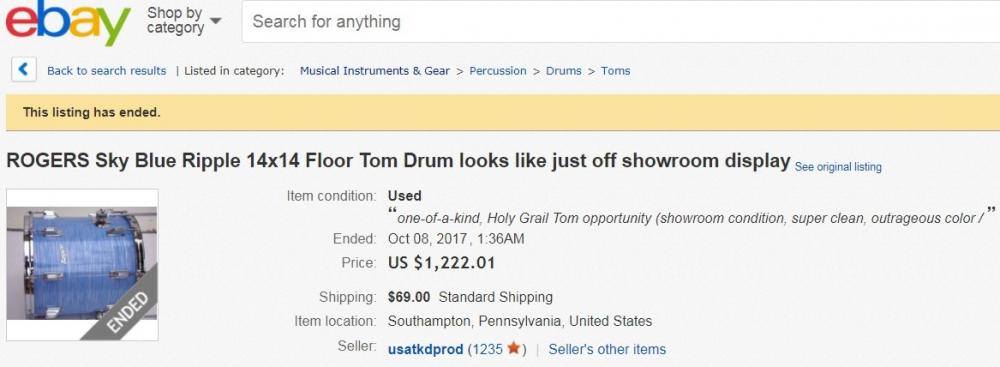Image resolution: width=1000 pixels, height=367 pixels.
Task: Click the eBay logo
Action: (68, 23)
